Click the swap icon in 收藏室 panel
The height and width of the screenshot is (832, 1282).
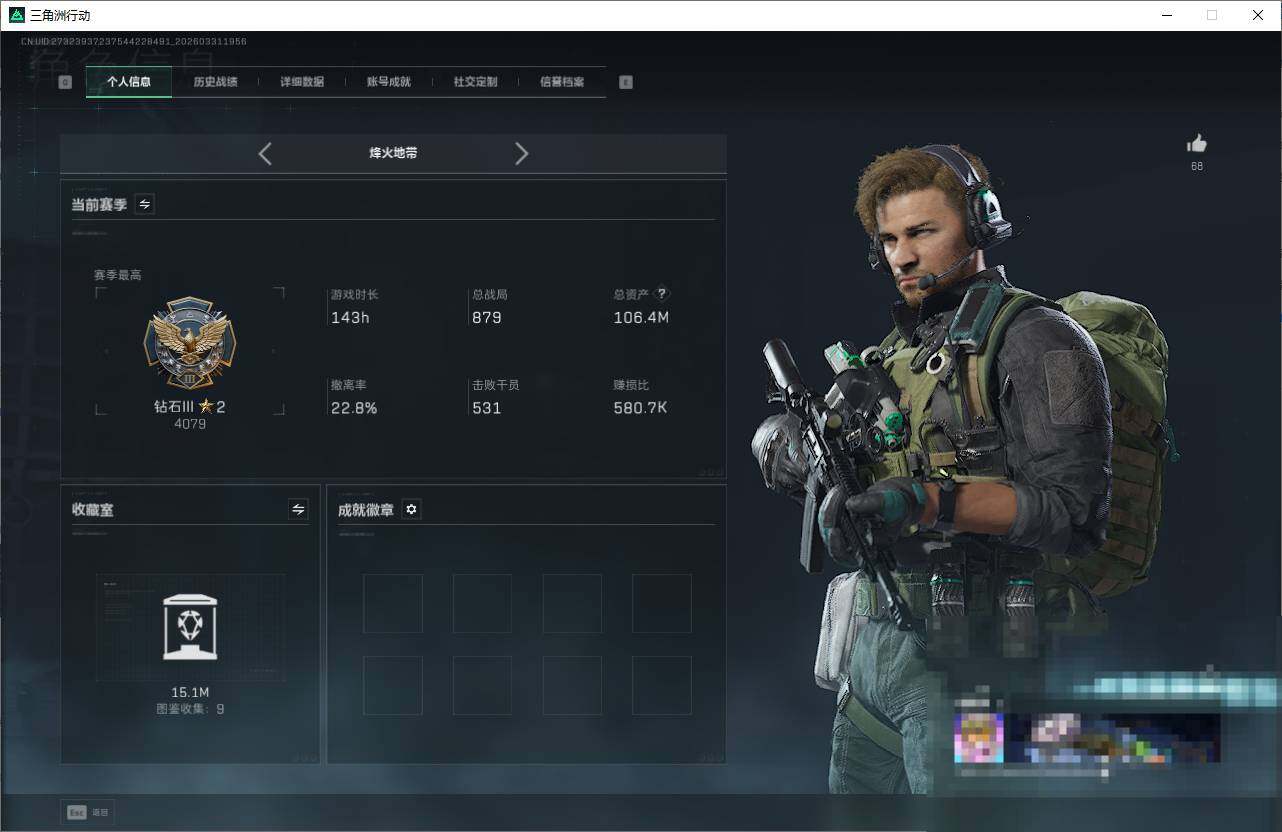(x=298, y=509)
